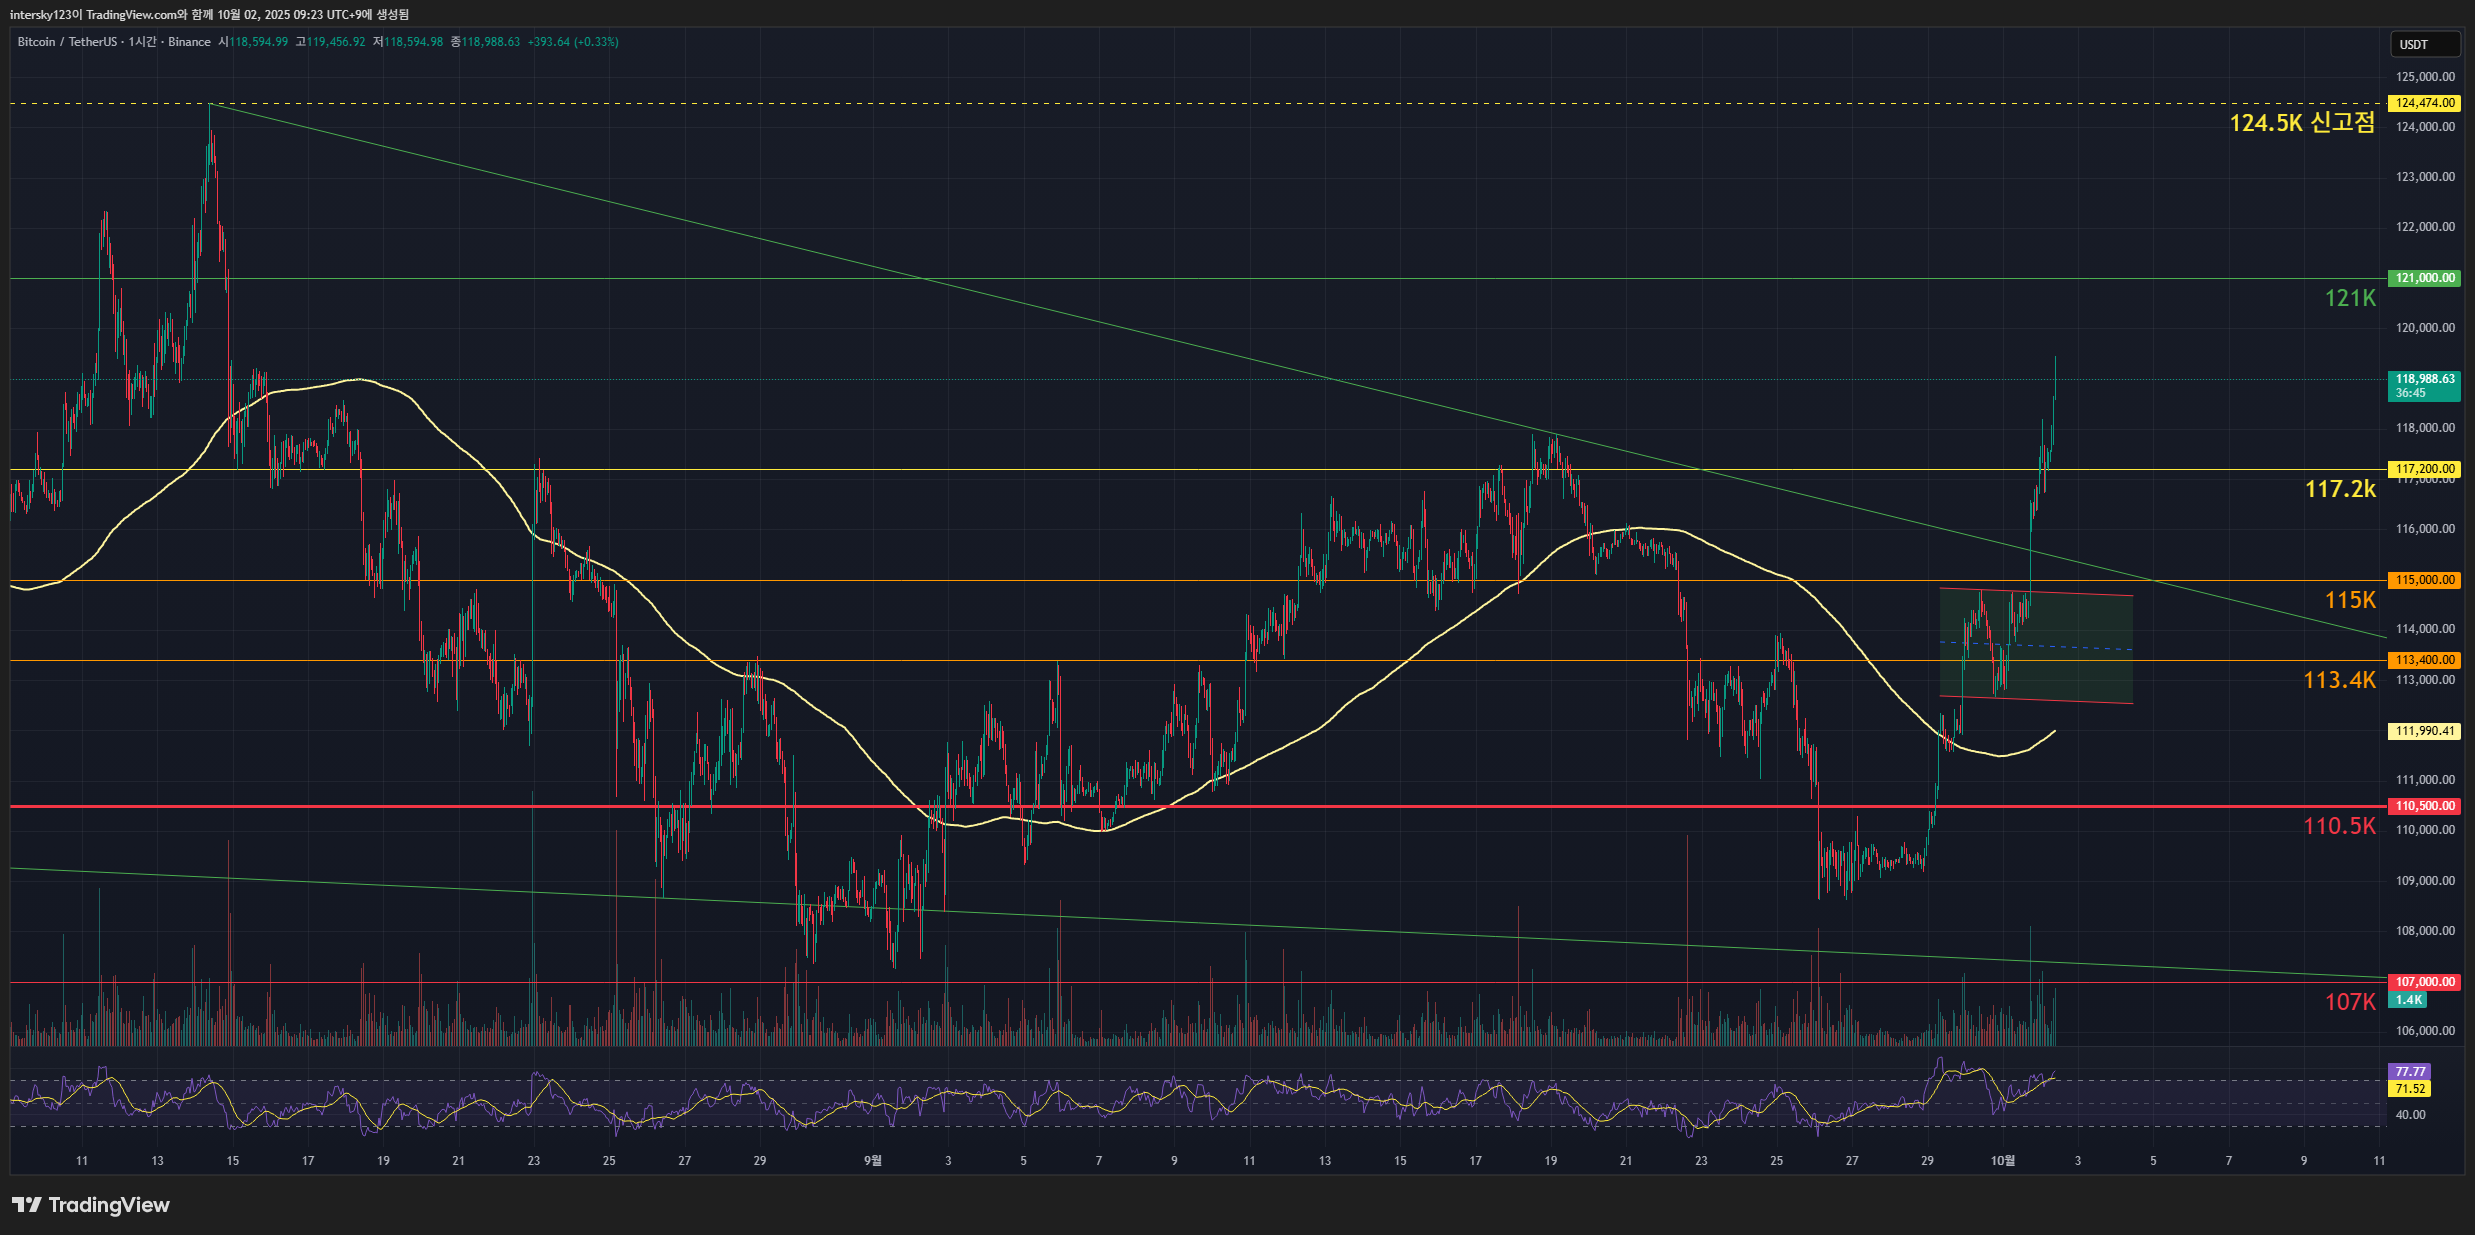Click the 111,990.41 moving average price label
This screenshot has height=1235, width=2475.
point(2424,731)
